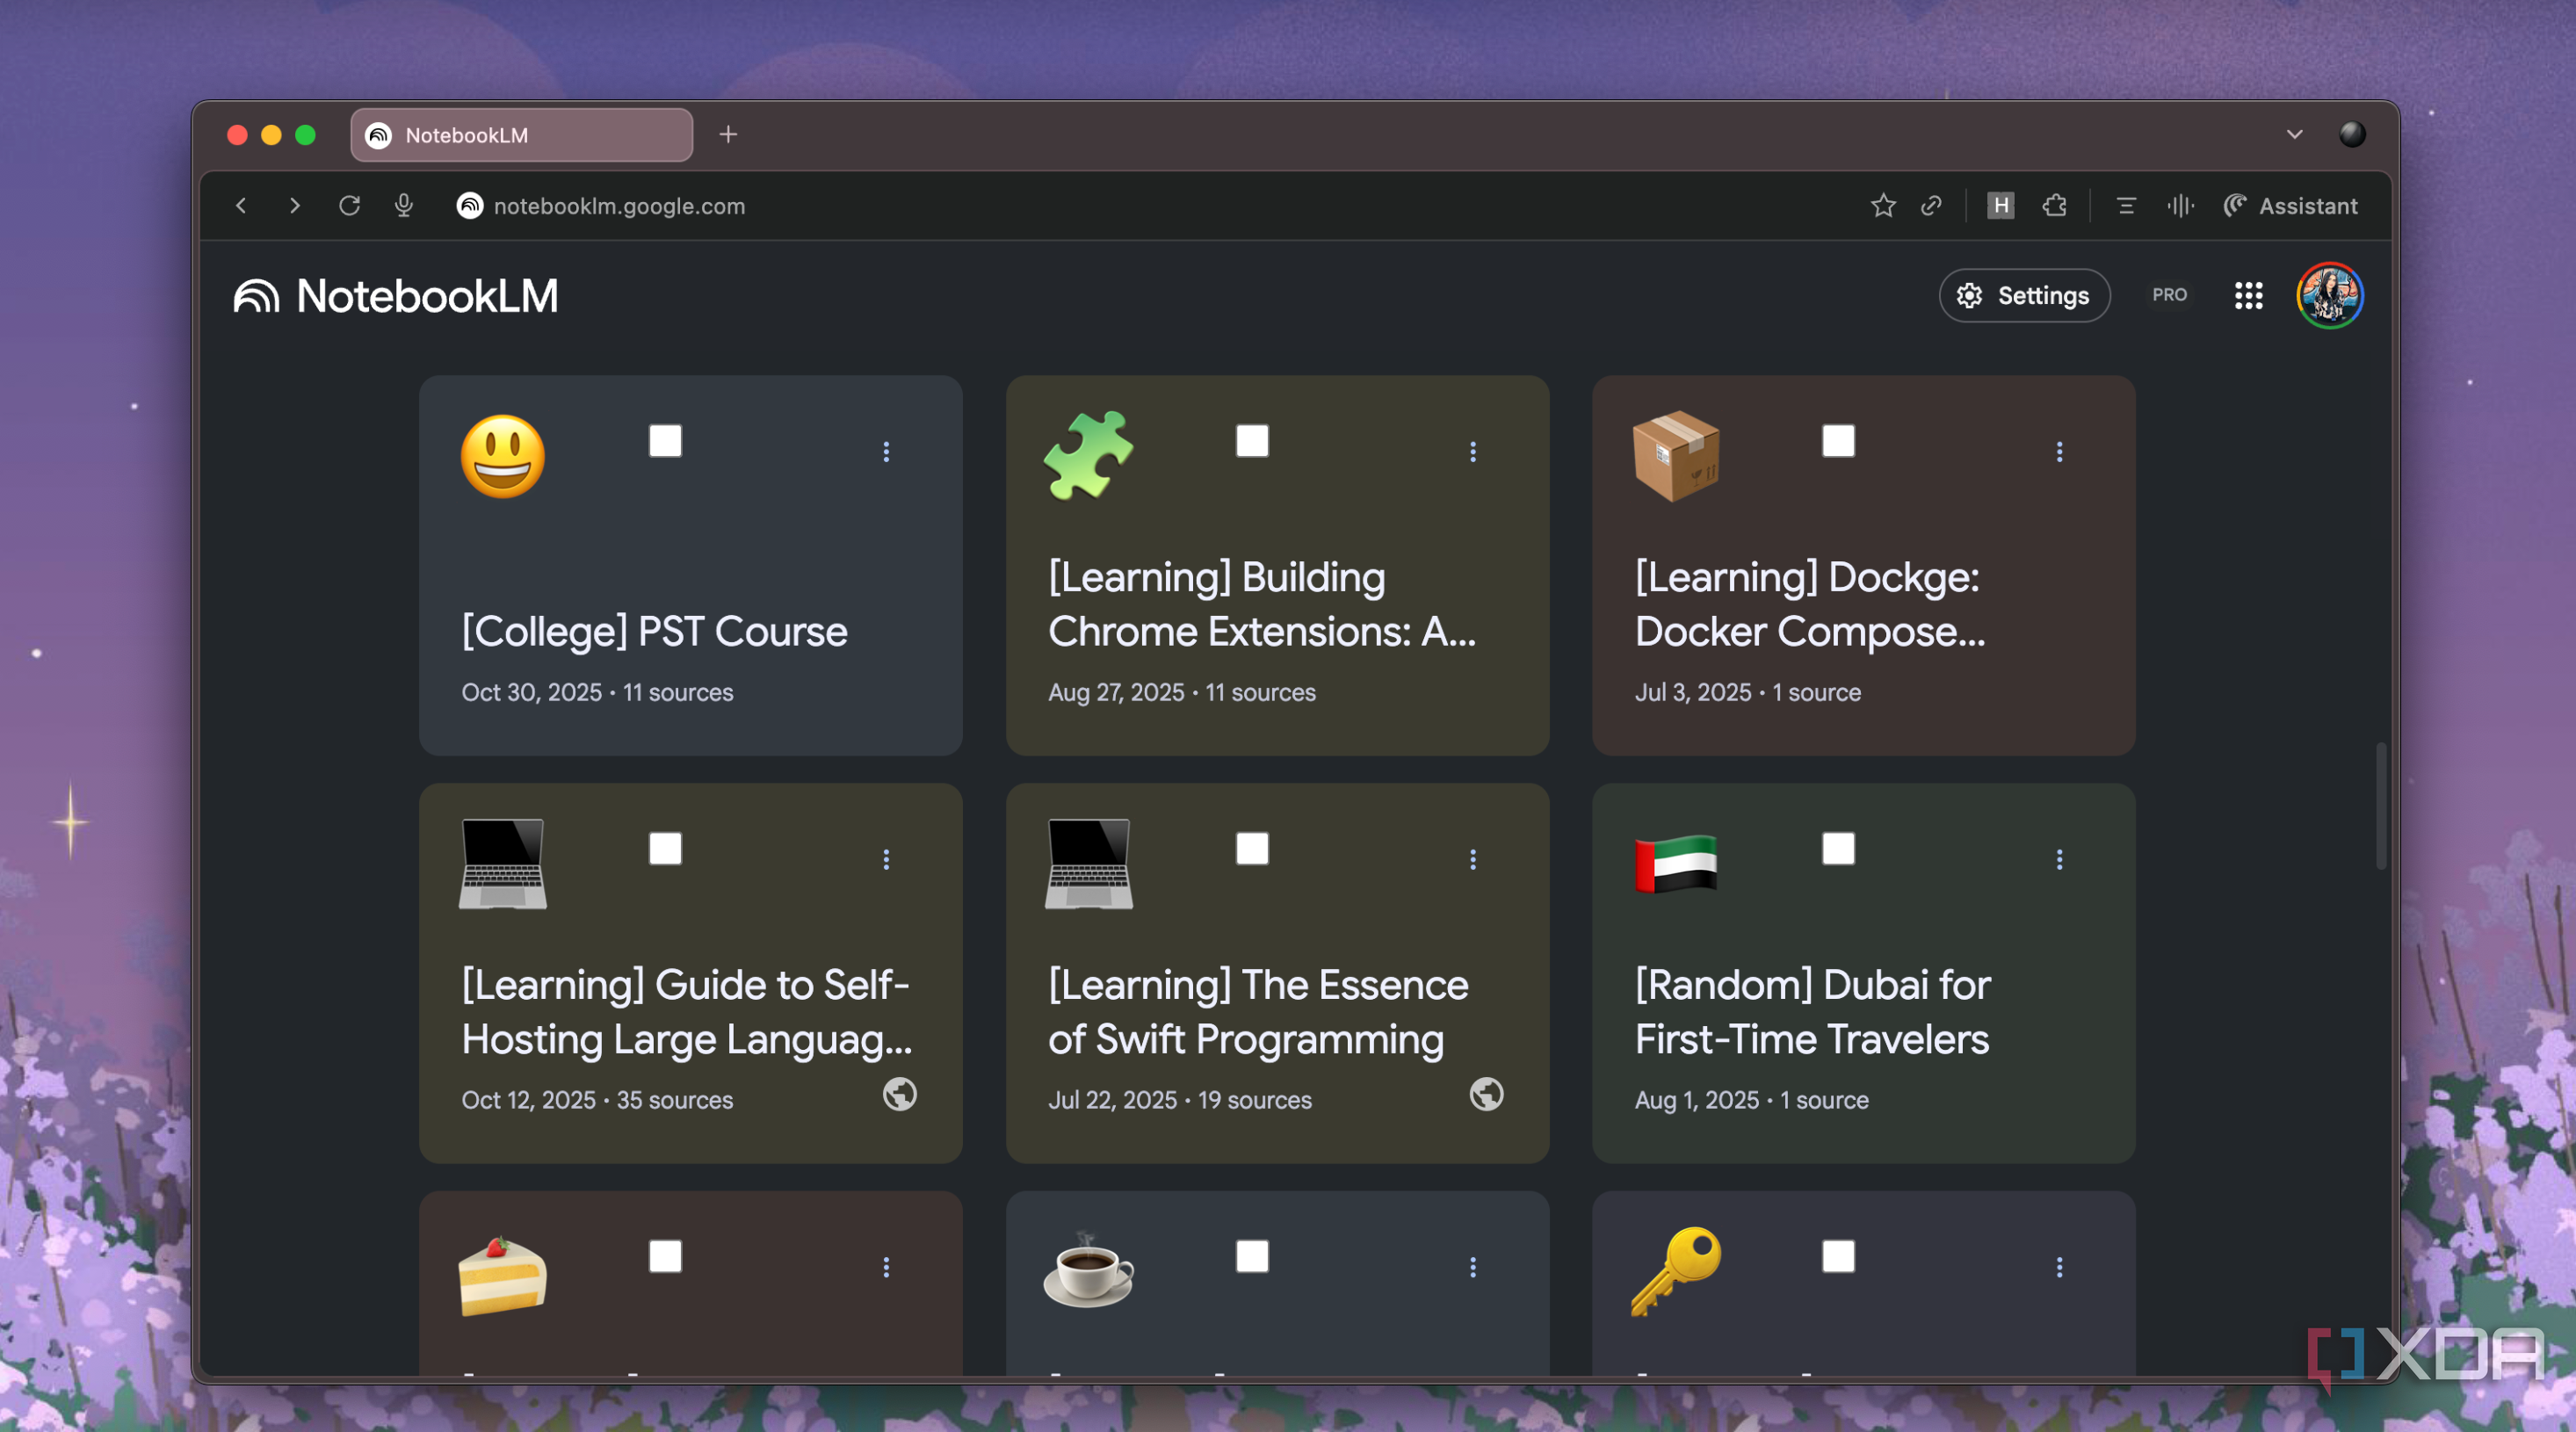Open the extensions puzzle-piece icon

coord(2054,206)
